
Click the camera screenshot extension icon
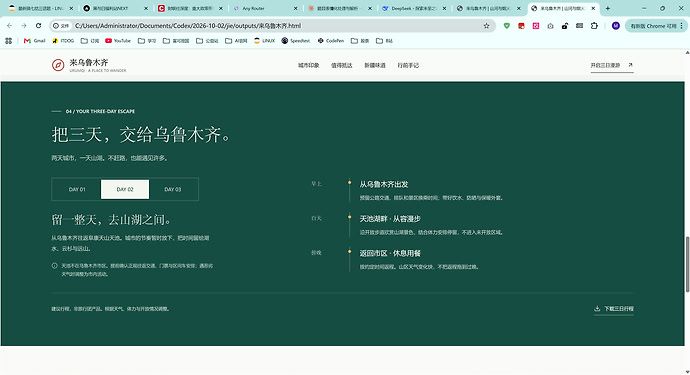[x=550, y=26]
